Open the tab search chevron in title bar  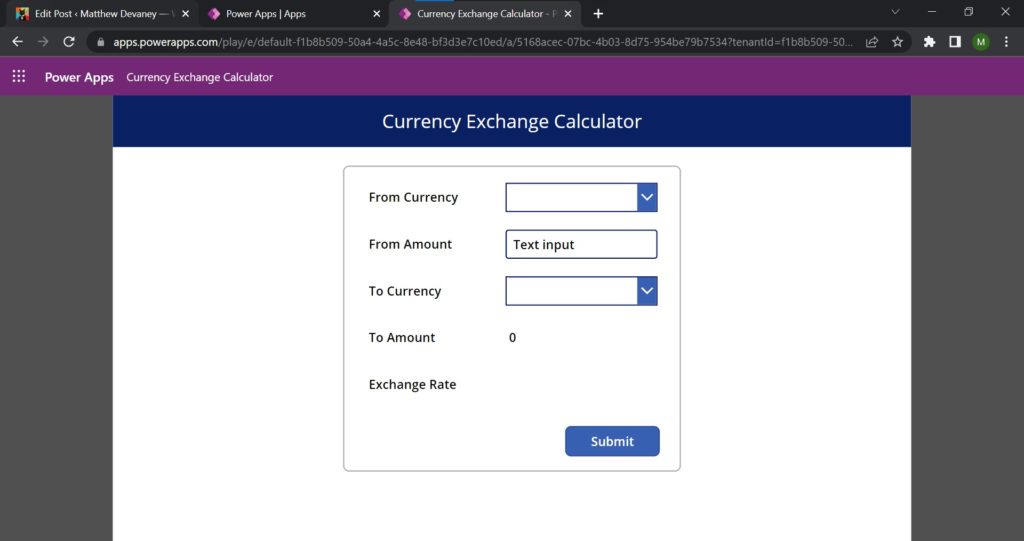(895, 12)
